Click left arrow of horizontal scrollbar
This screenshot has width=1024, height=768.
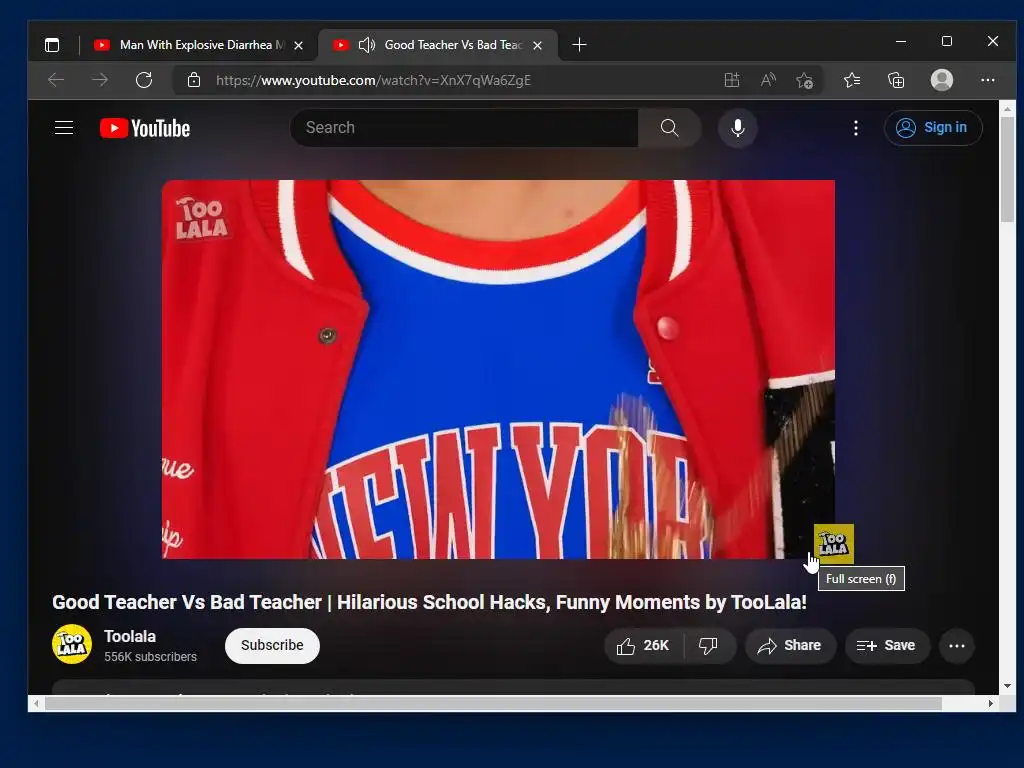pyautogui.click(x=36, y=703)
